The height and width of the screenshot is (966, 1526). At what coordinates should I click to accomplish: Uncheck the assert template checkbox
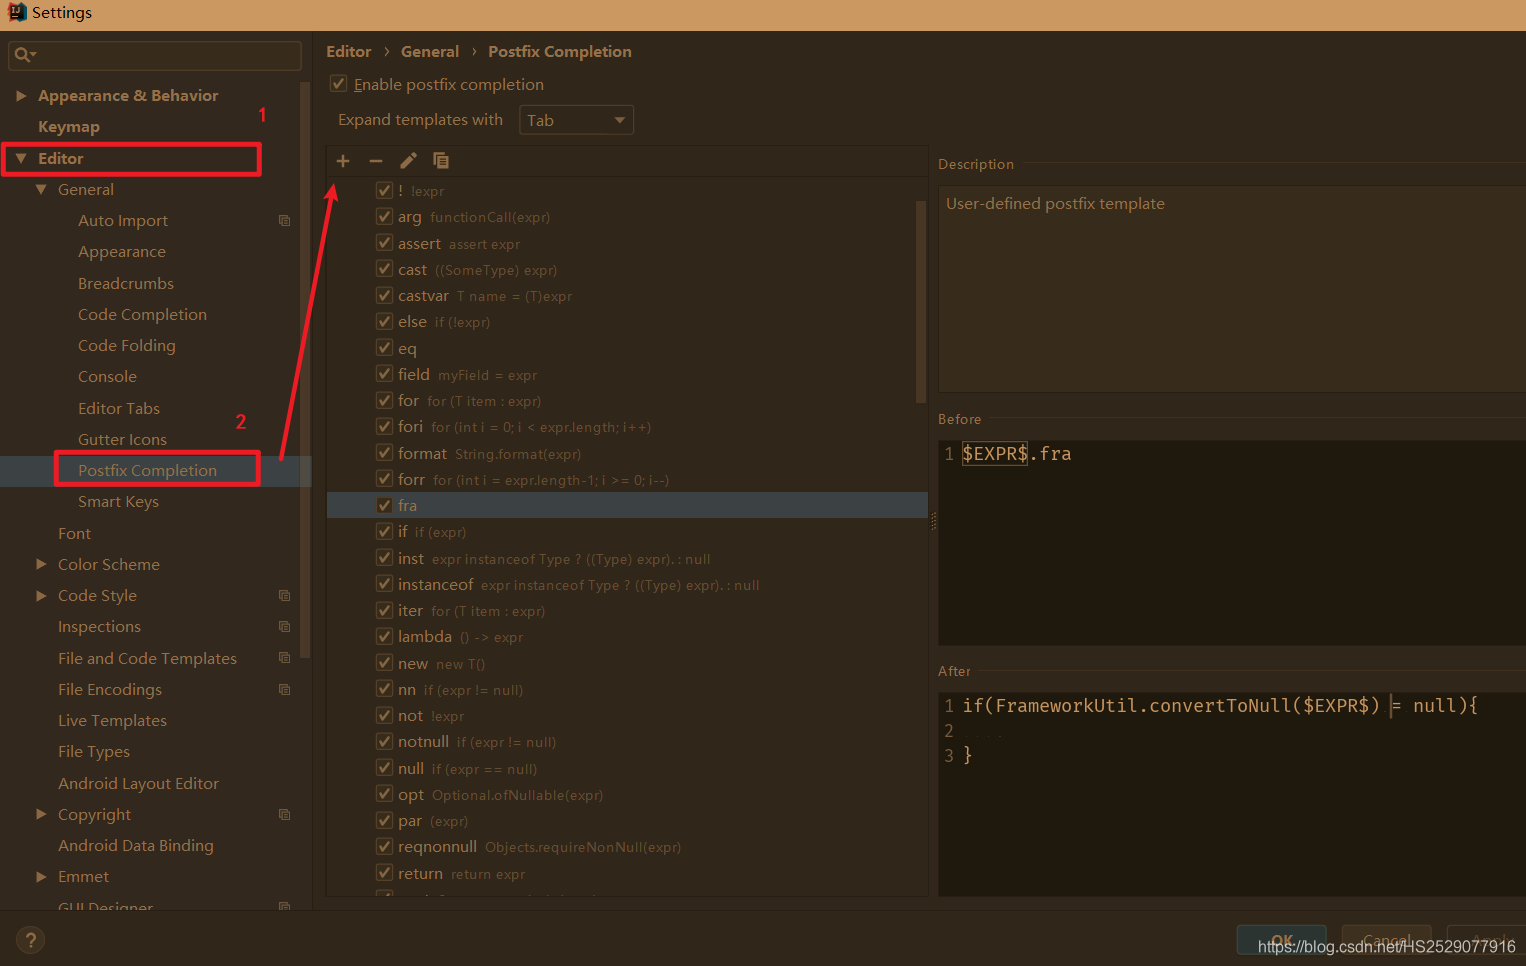[x=384, y=243]
